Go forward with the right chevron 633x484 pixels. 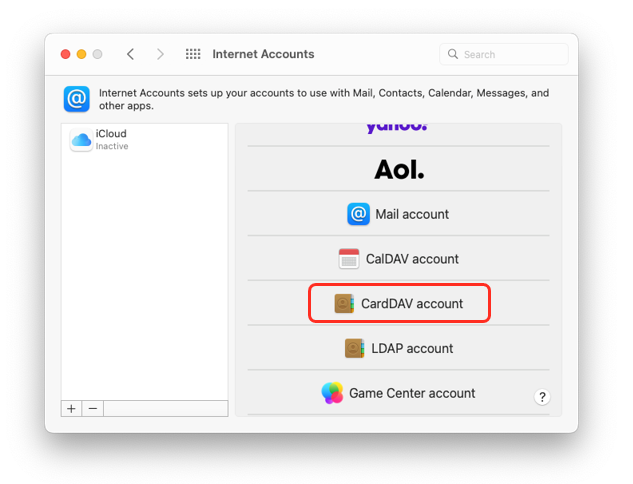160,54
